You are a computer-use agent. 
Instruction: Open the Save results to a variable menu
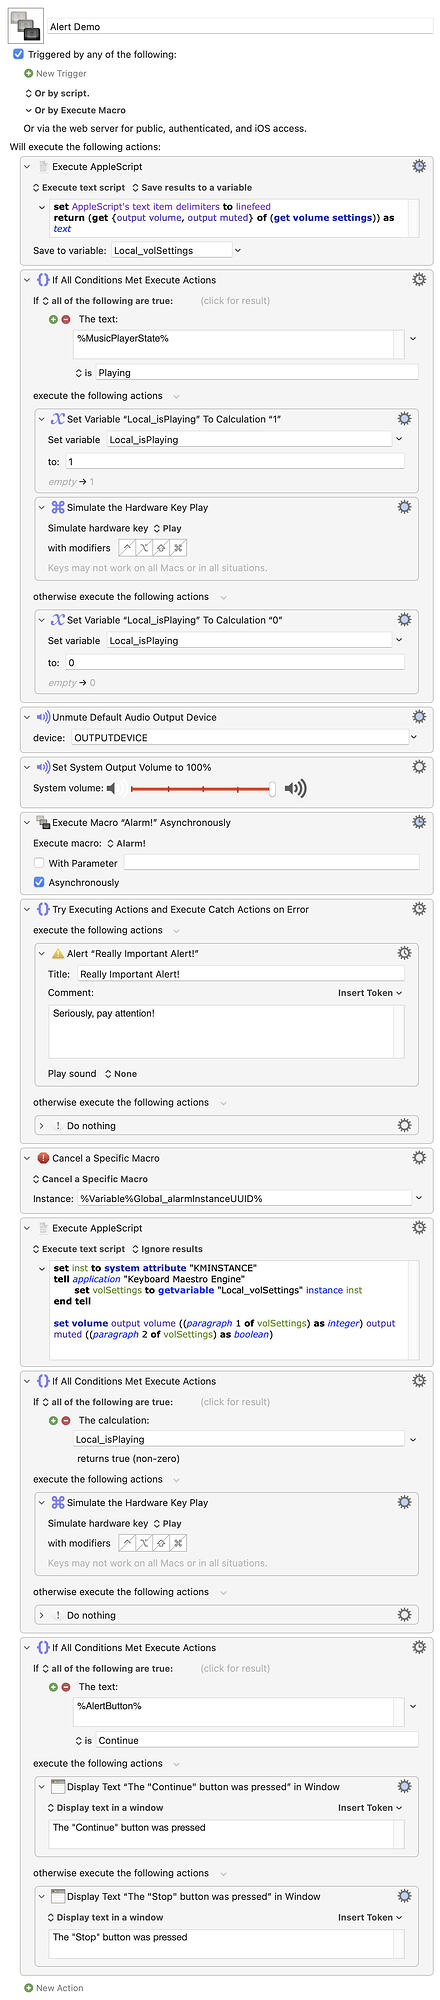coord(192,187)
